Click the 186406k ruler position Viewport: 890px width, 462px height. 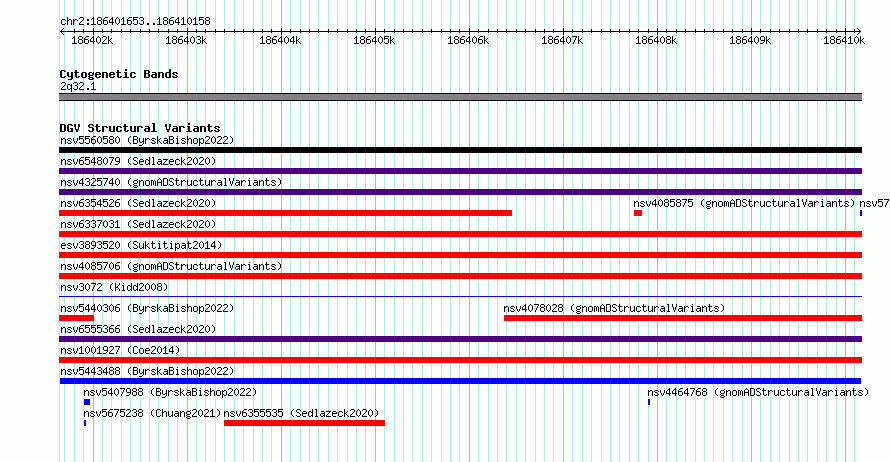(468, 40)
